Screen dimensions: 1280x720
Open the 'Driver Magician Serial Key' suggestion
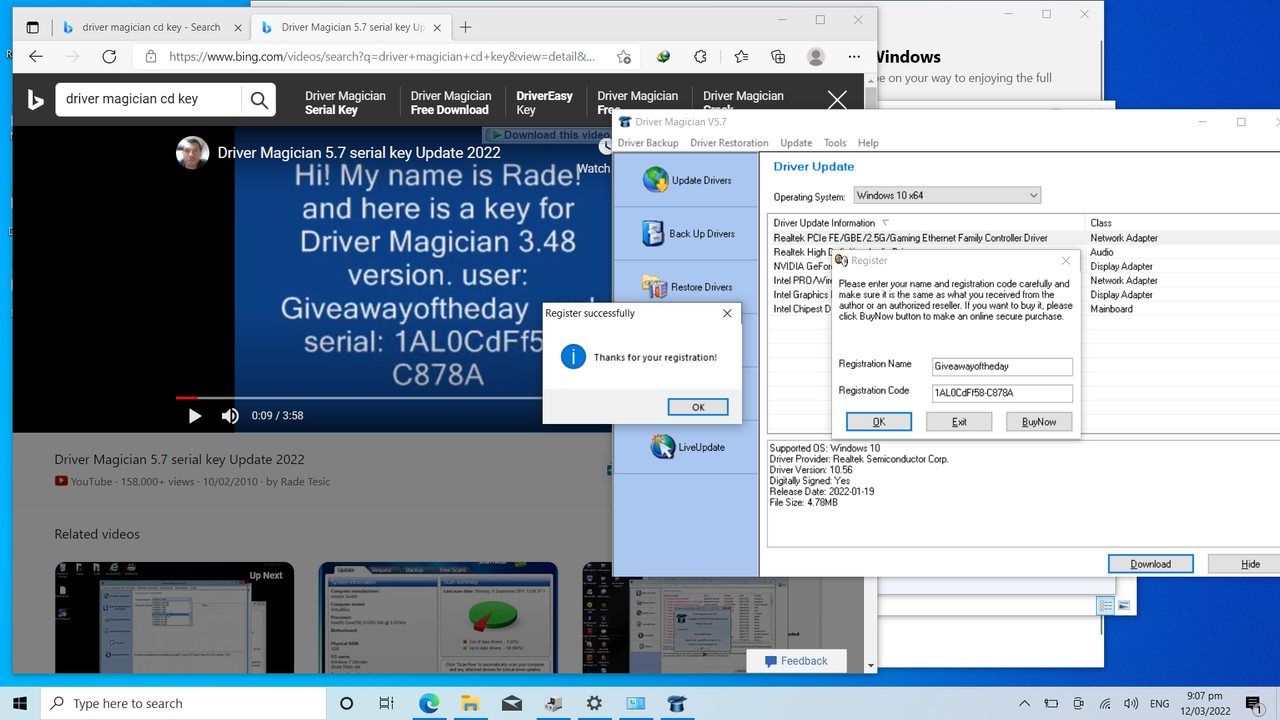pyautogui.click(x=345, y=103)
